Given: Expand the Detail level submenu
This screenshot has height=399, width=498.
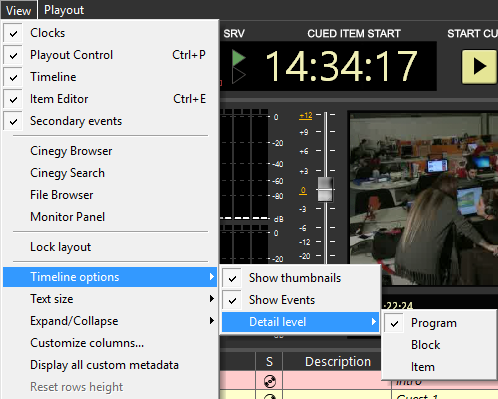Looking at the screenshot, I should click(x=300, y=322).
